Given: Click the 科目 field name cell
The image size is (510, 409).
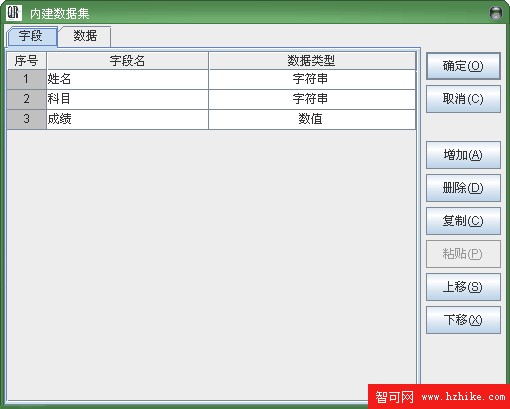Looking at the screenshot, I should [x=127, y=99].
